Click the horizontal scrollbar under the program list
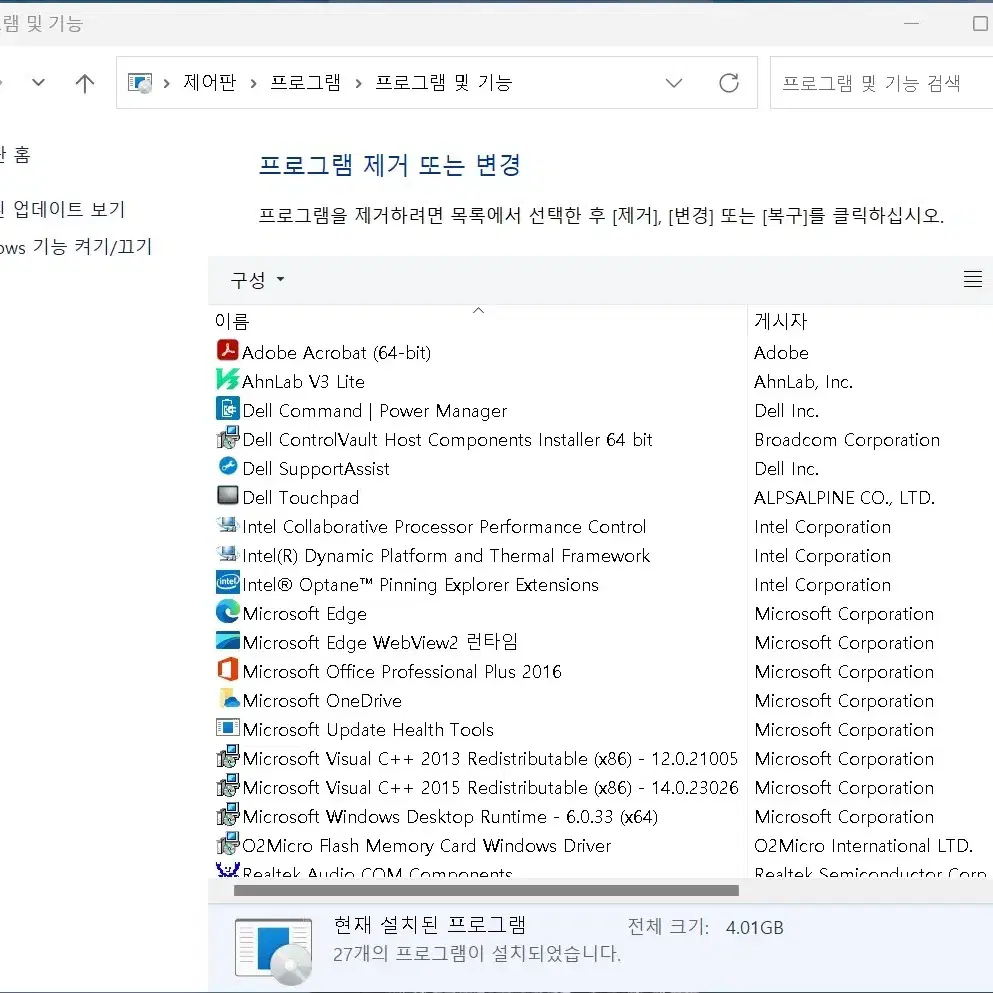993x993 pixels. tap(486, 890)
